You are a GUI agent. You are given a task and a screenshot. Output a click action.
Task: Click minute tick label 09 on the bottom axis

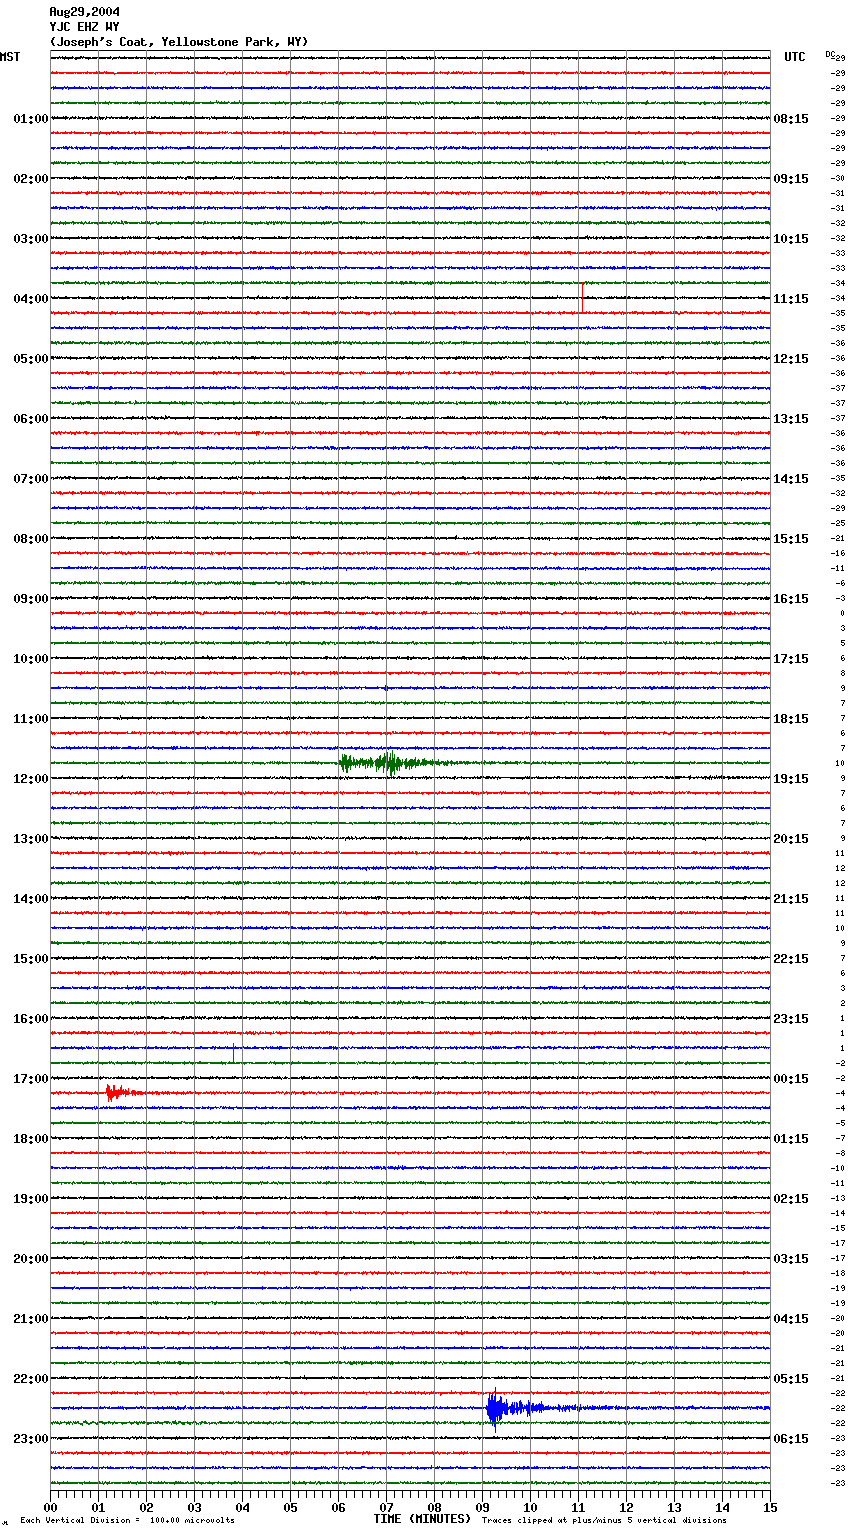(x=482, y=1507)
